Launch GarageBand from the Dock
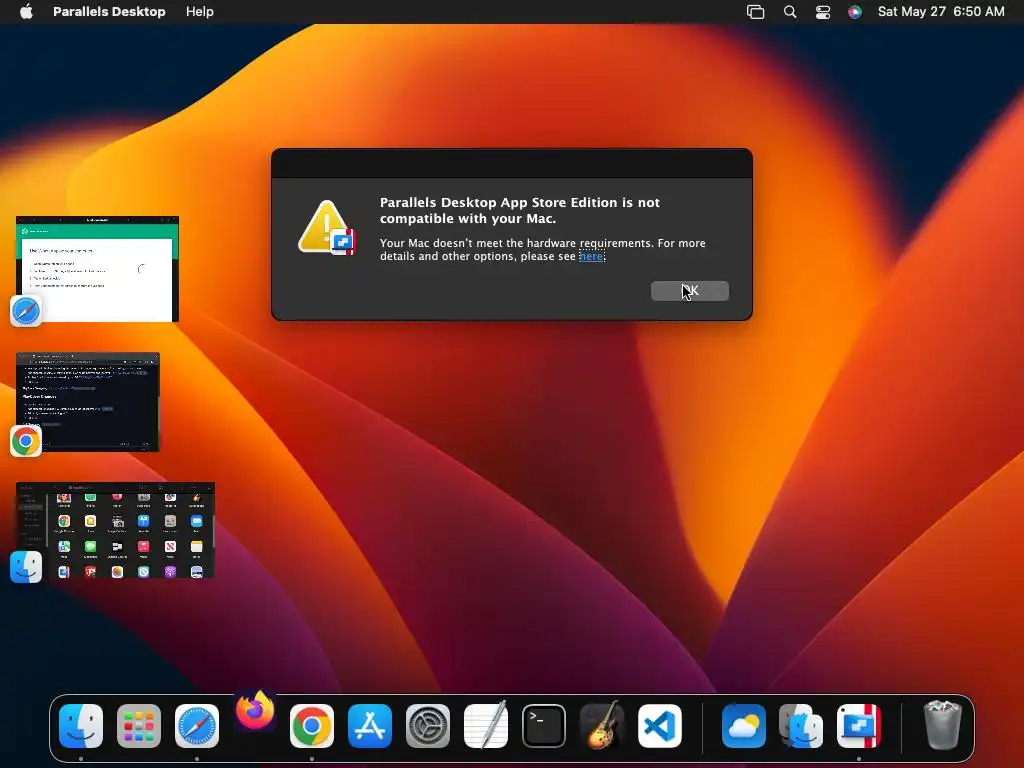 click(x=601, y=725)
